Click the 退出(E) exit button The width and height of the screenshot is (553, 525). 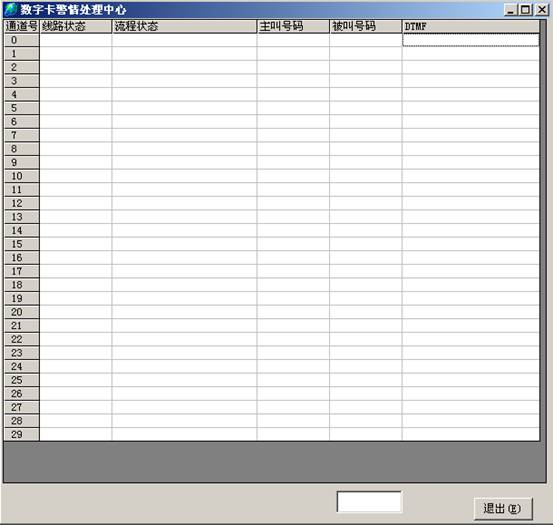pos(503,509)
